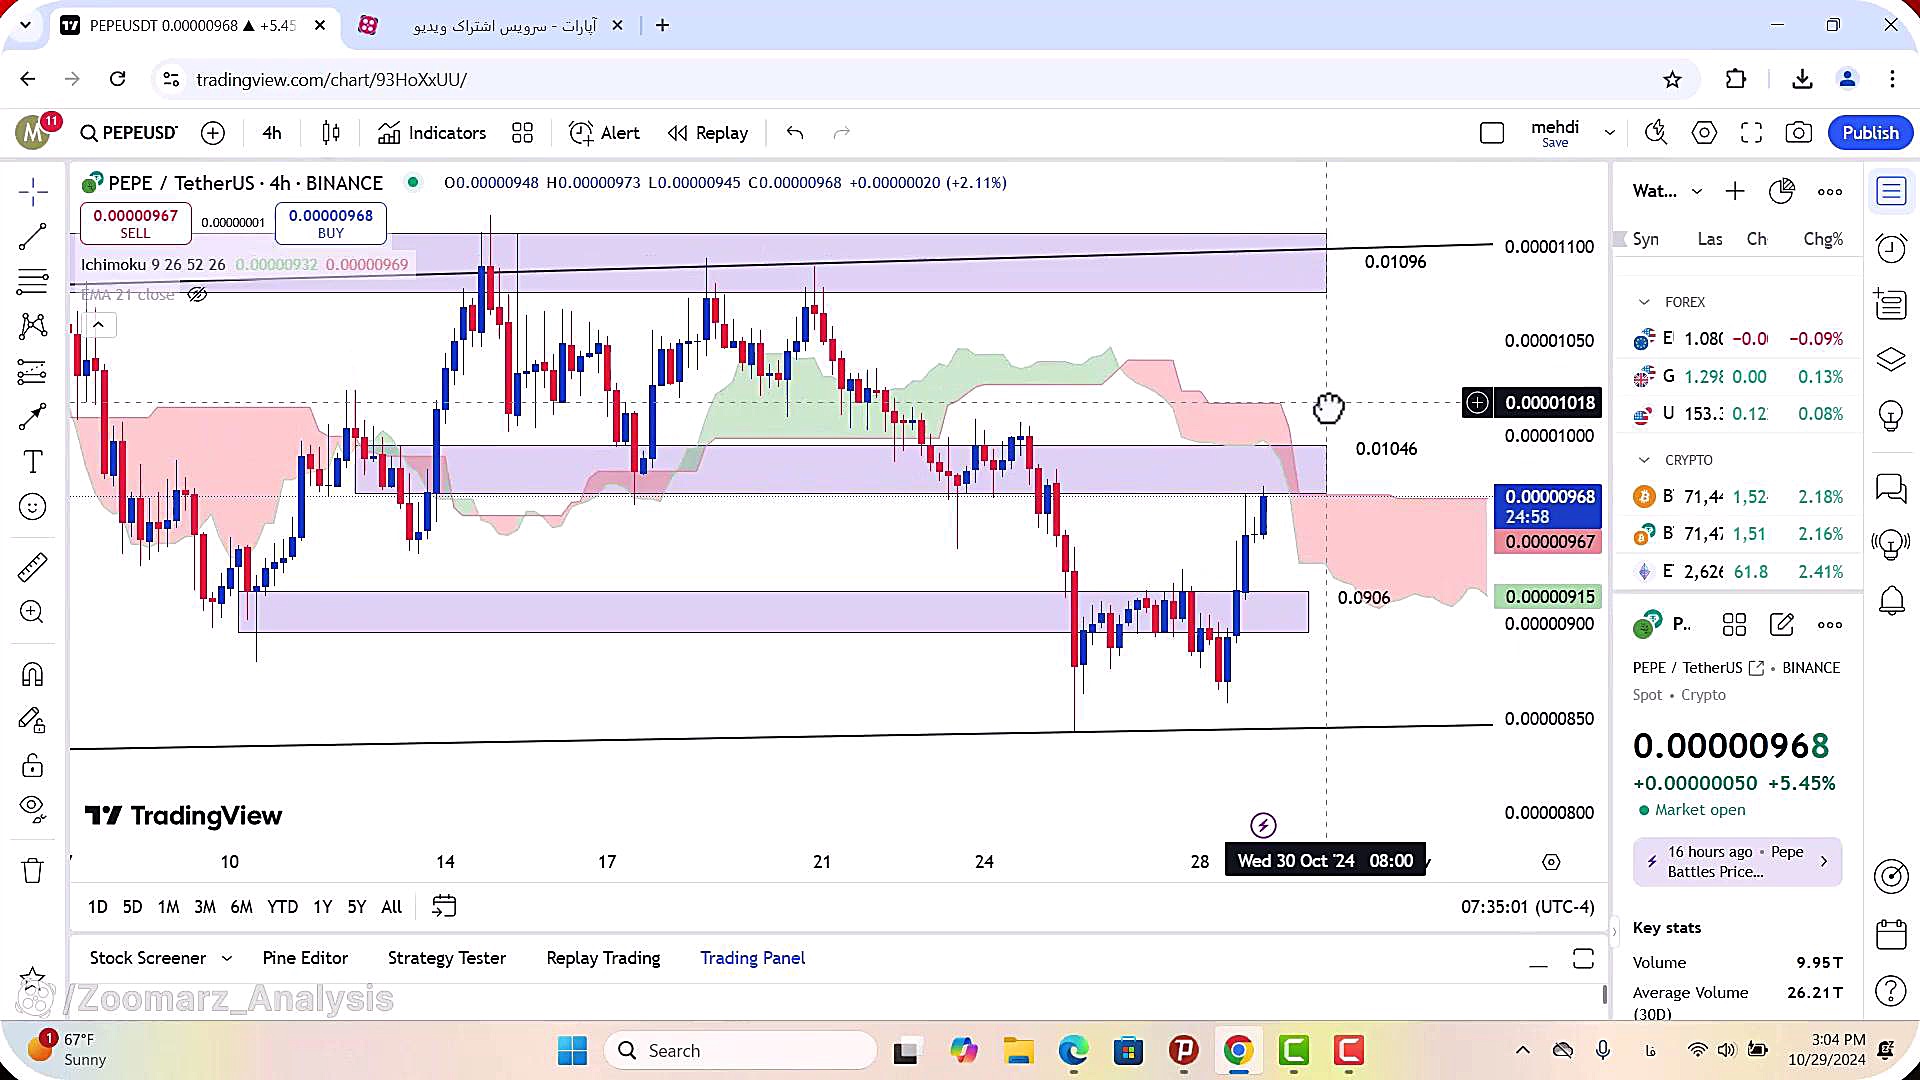
Task: Add a symbol to the watchlist
Action: click(1735, 191)
